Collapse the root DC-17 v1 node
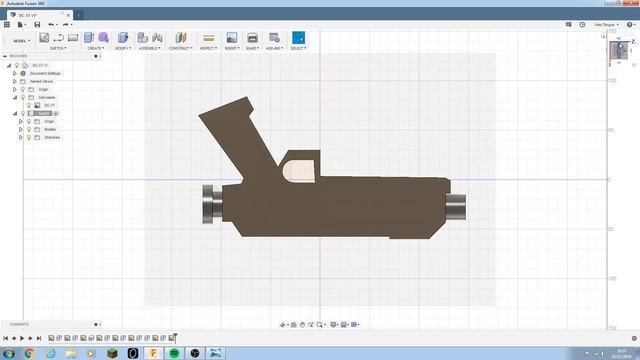Viewport: 640px width, 360px height. 9,65
